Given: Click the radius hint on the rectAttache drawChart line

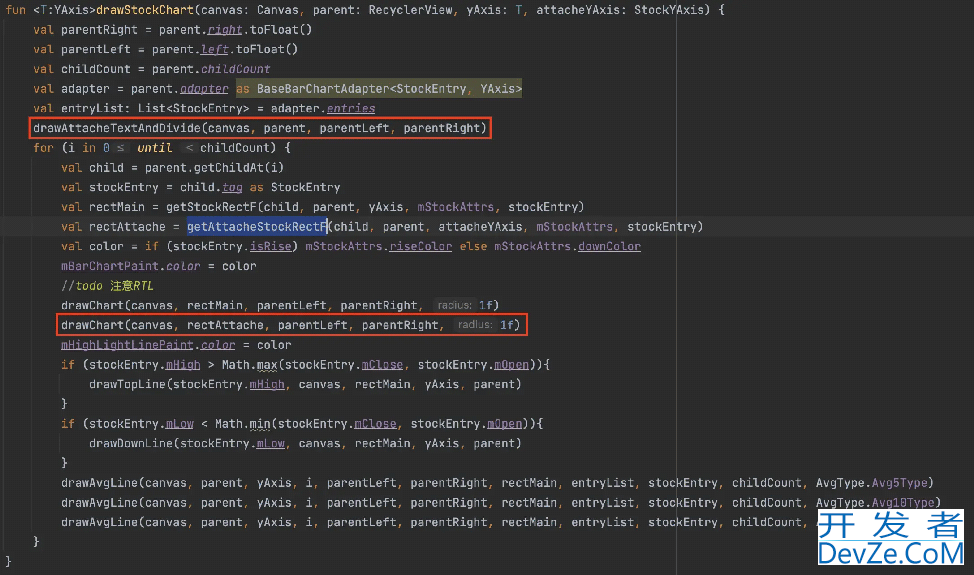Looking at the screenshot, I should [x=475, y=325].
